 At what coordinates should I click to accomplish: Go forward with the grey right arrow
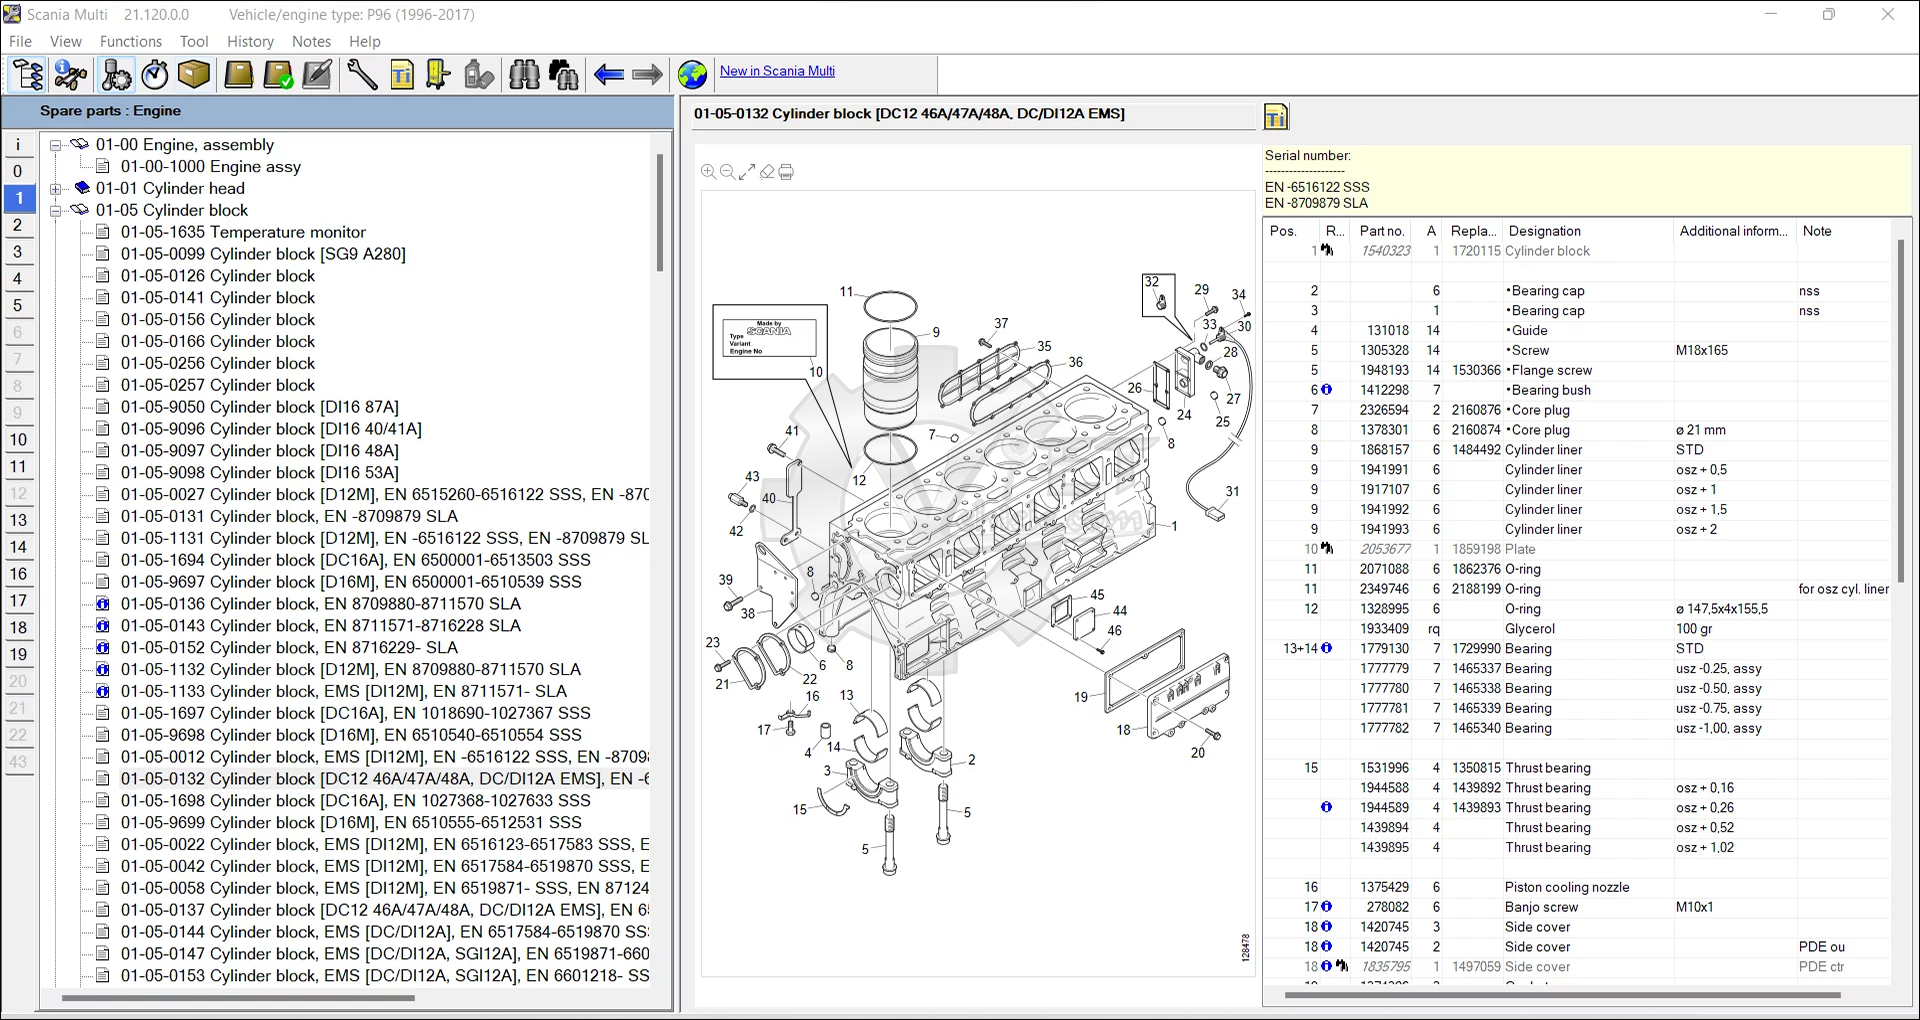tap(648, 75)
